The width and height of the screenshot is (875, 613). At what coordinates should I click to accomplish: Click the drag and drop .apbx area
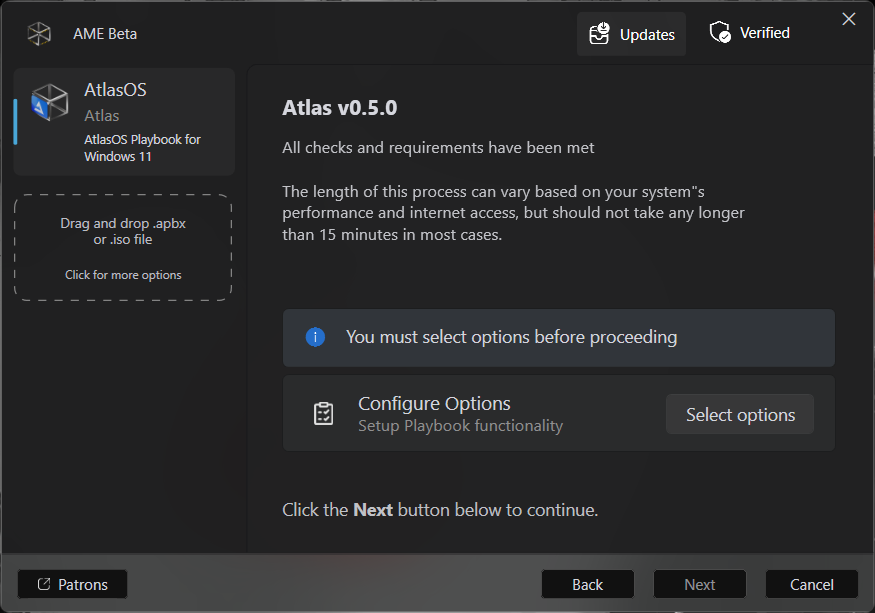123,232
